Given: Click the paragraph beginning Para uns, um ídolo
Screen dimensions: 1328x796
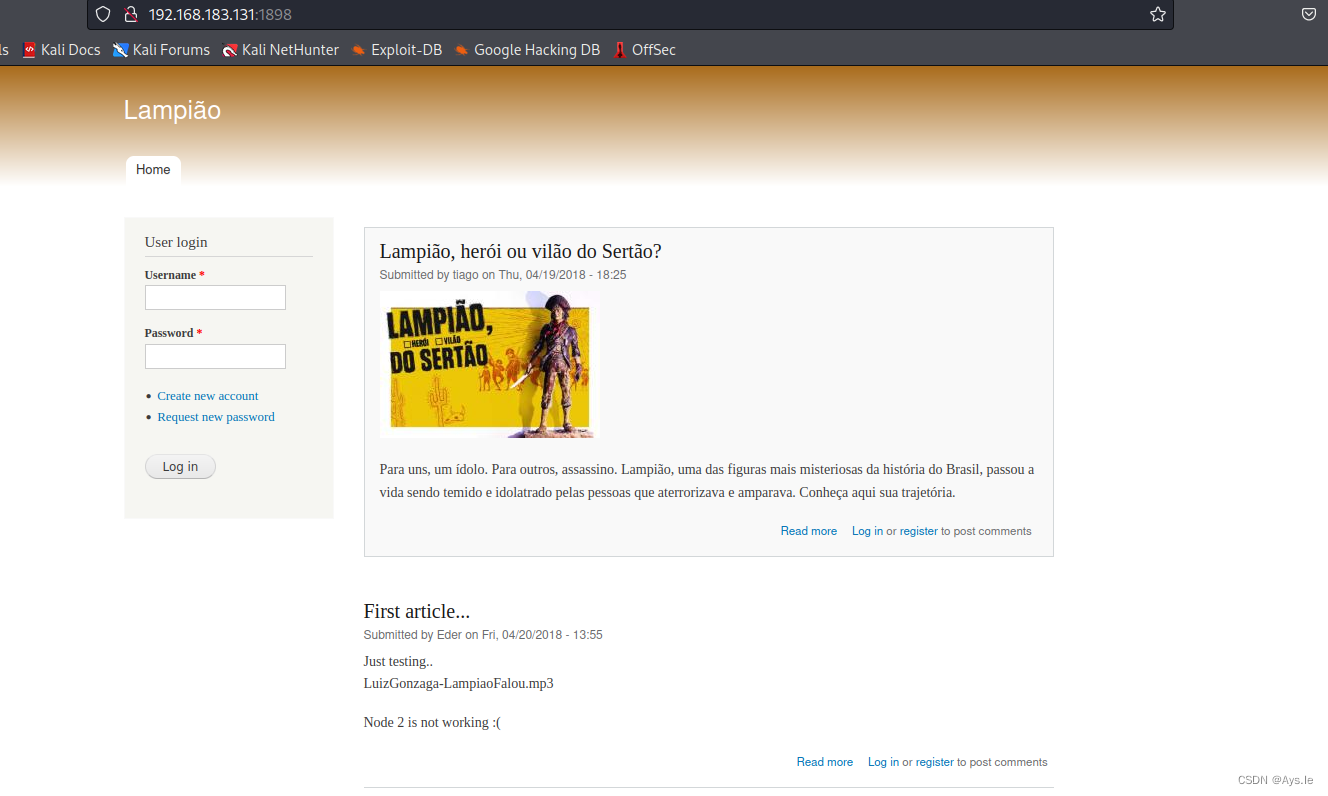Looking at the screenshot, I should coord(707,481).
